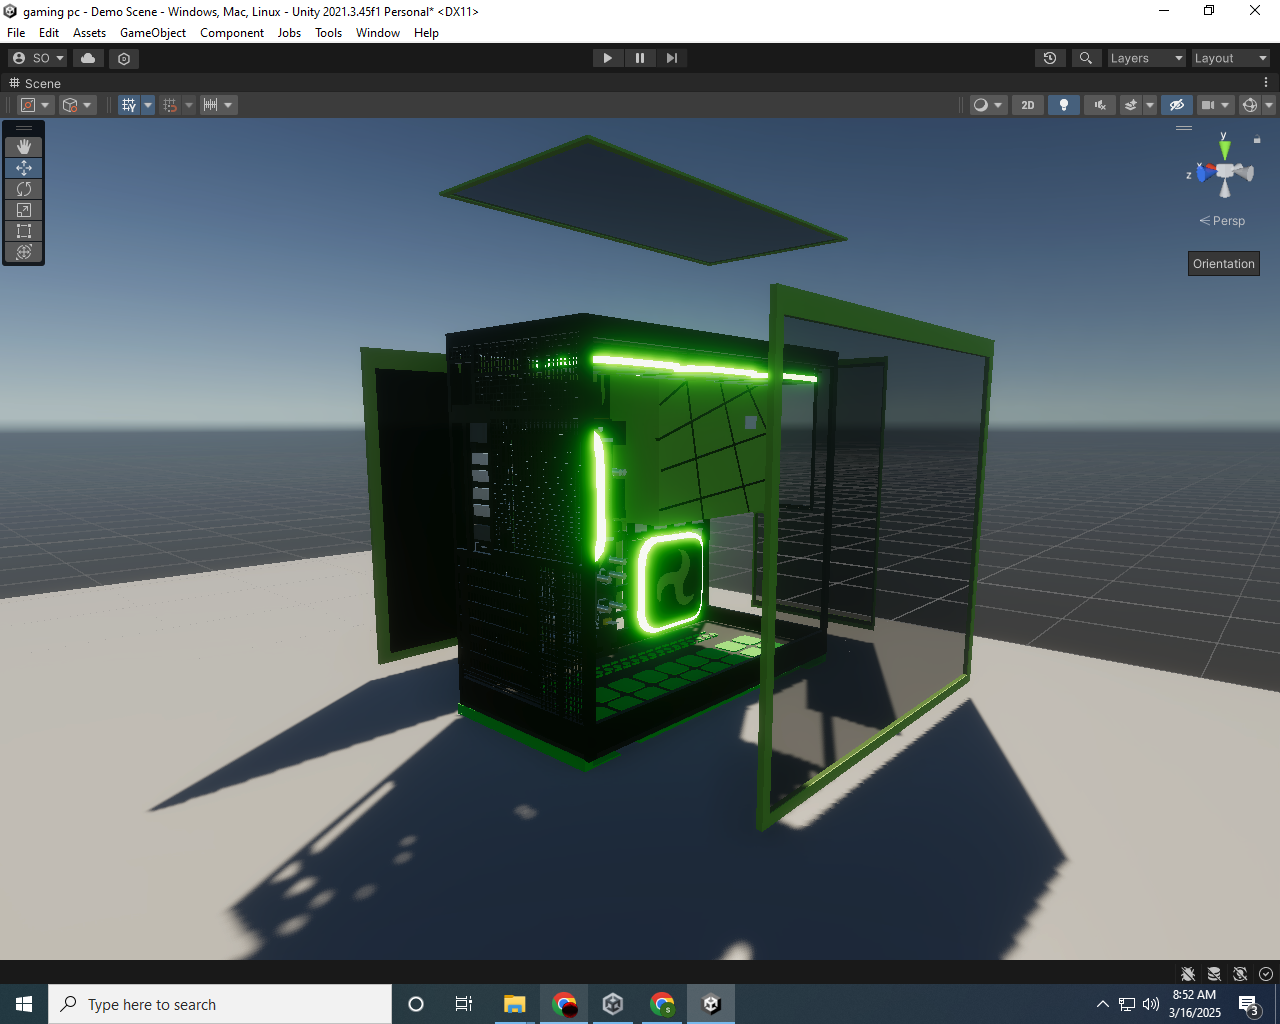Open the File menu
This screenshot has height=1024, width=1280.
[16, 33]
